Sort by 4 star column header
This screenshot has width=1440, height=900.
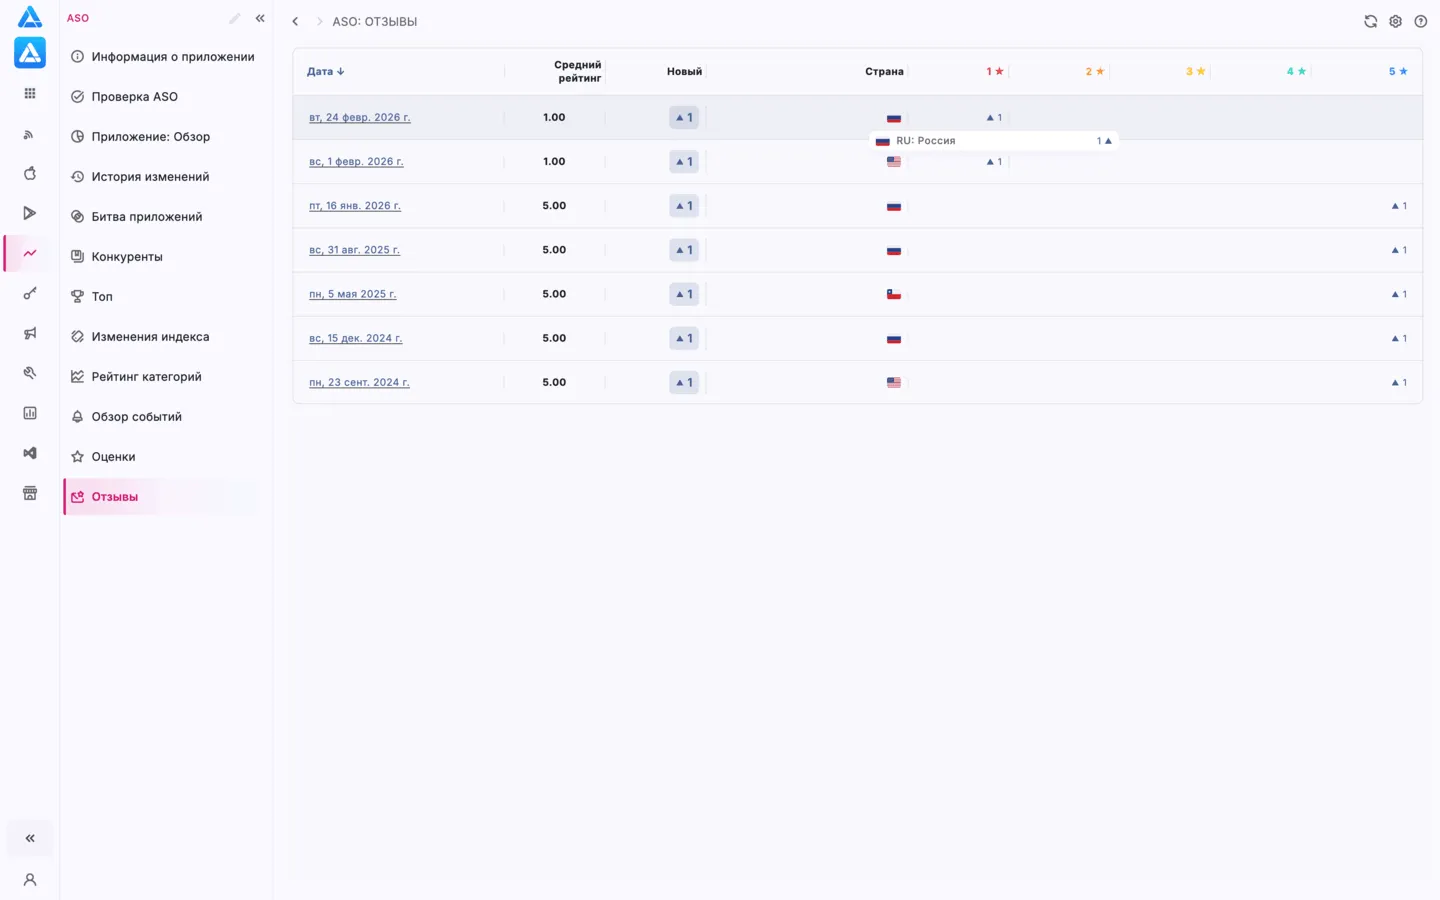1296,71
